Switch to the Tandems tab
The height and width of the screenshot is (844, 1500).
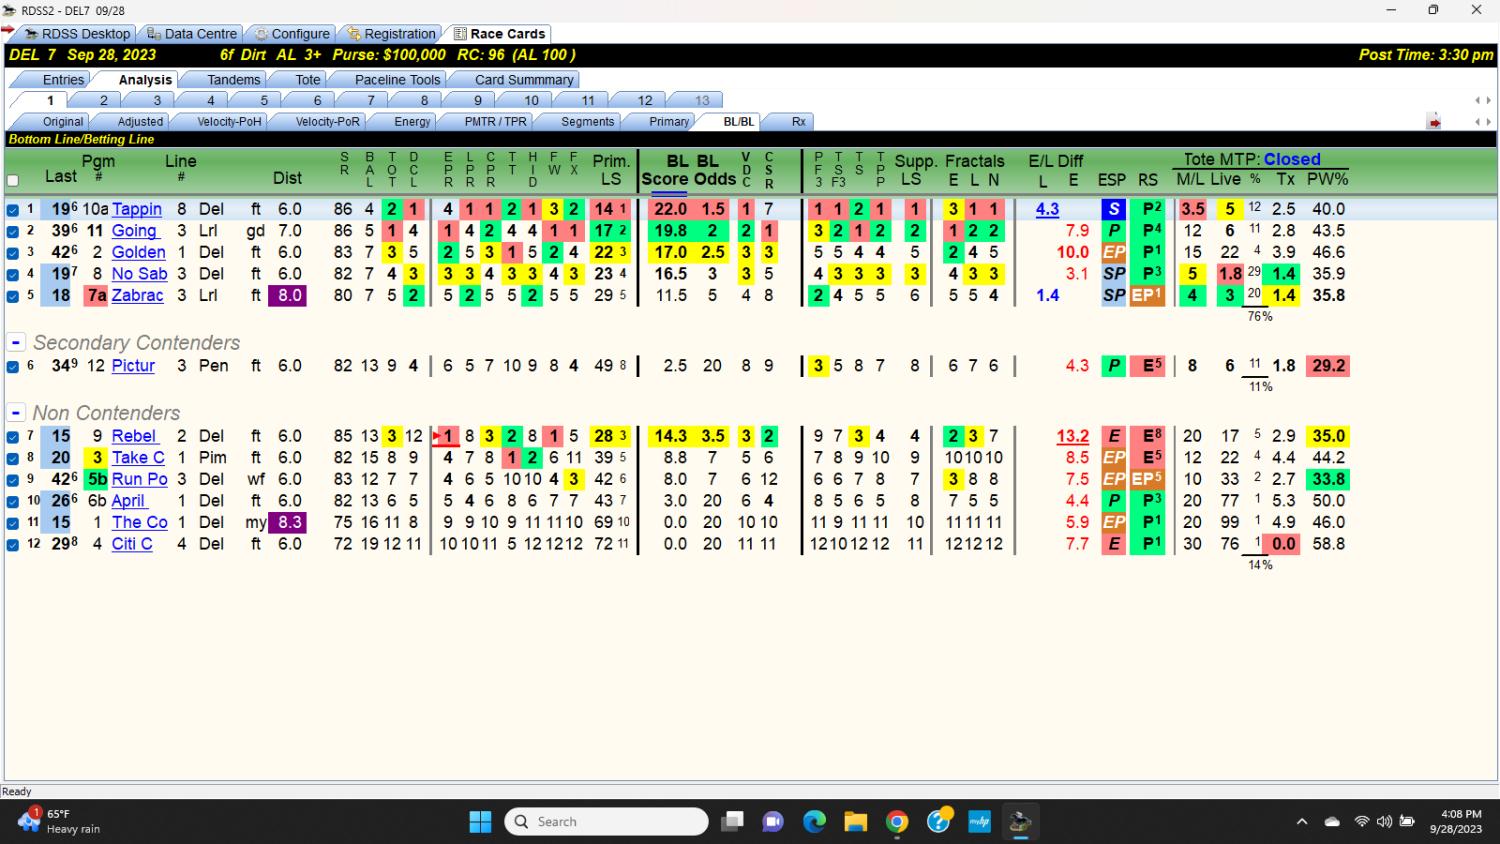233,79
